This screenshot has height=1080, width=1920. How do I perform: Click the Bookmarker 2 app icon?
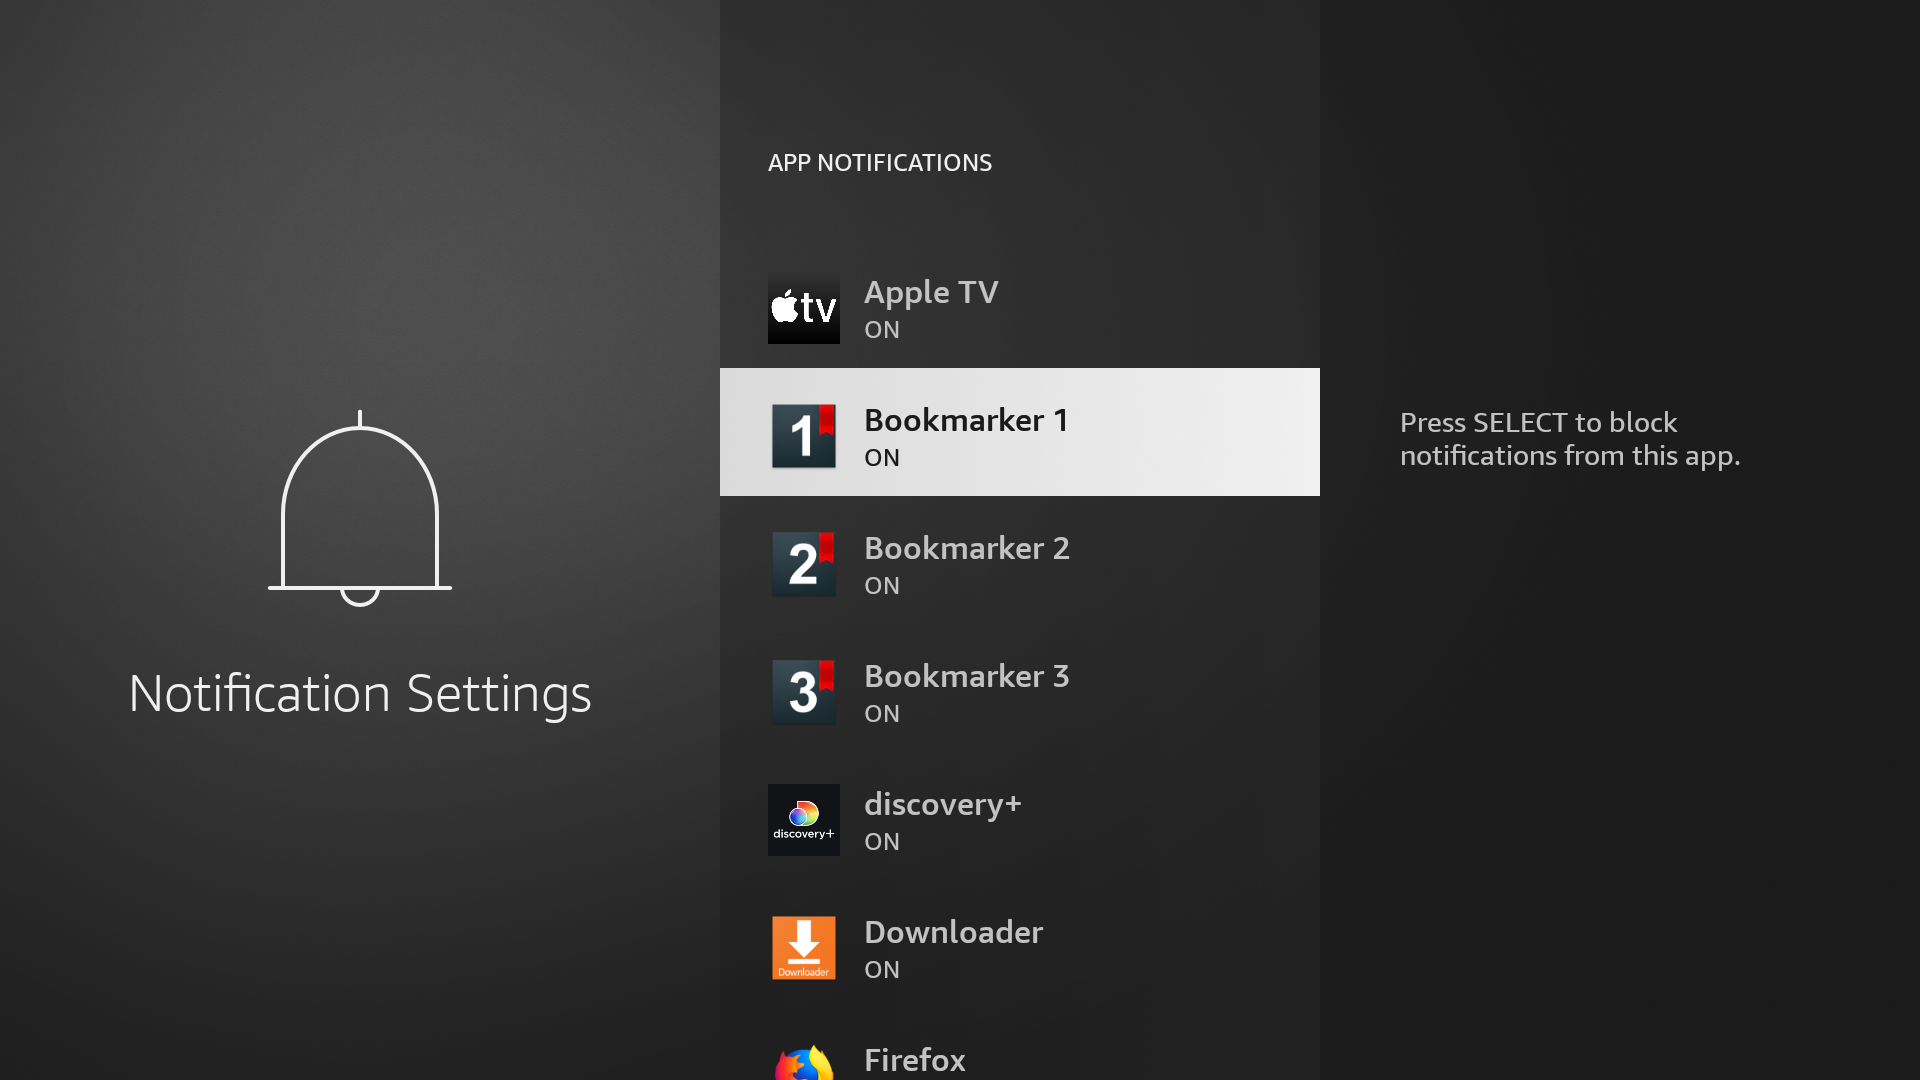click(804, 564)
